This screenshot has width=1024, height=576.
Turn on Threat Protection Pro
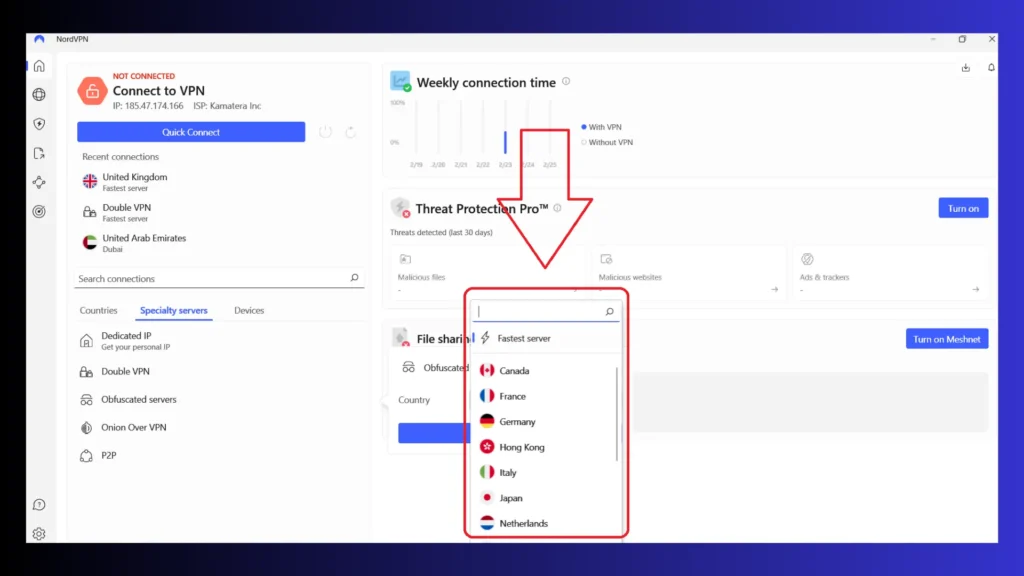pyautogui.click(x=963, y=208)
